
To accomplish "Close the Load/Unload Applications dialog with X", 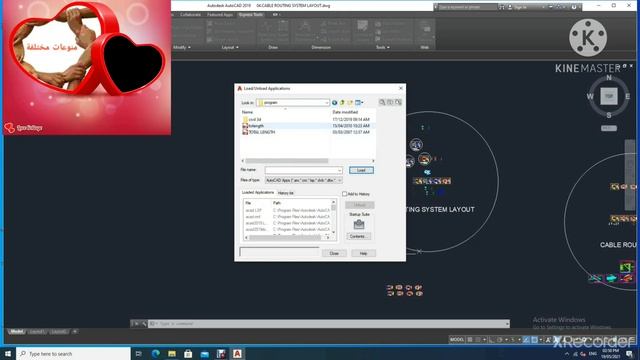I will 400,88.
